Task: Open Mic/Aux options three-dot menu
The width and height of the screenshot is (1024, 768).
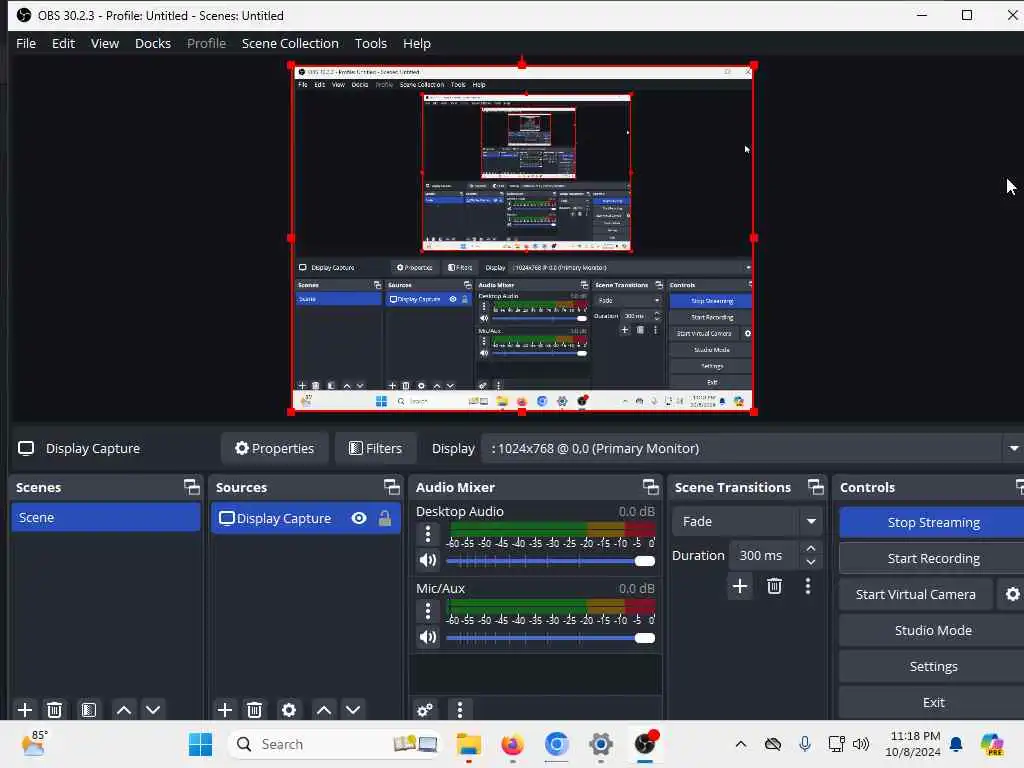Action: click(428, 611)
